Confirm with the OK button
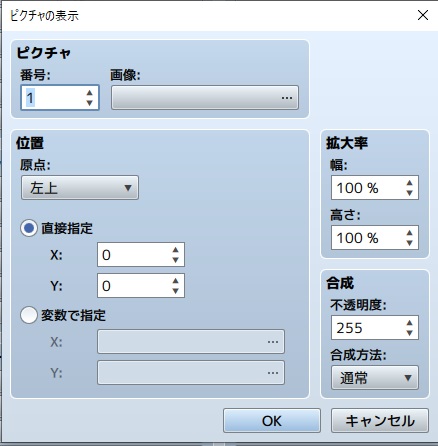 (x=272, y=421)
